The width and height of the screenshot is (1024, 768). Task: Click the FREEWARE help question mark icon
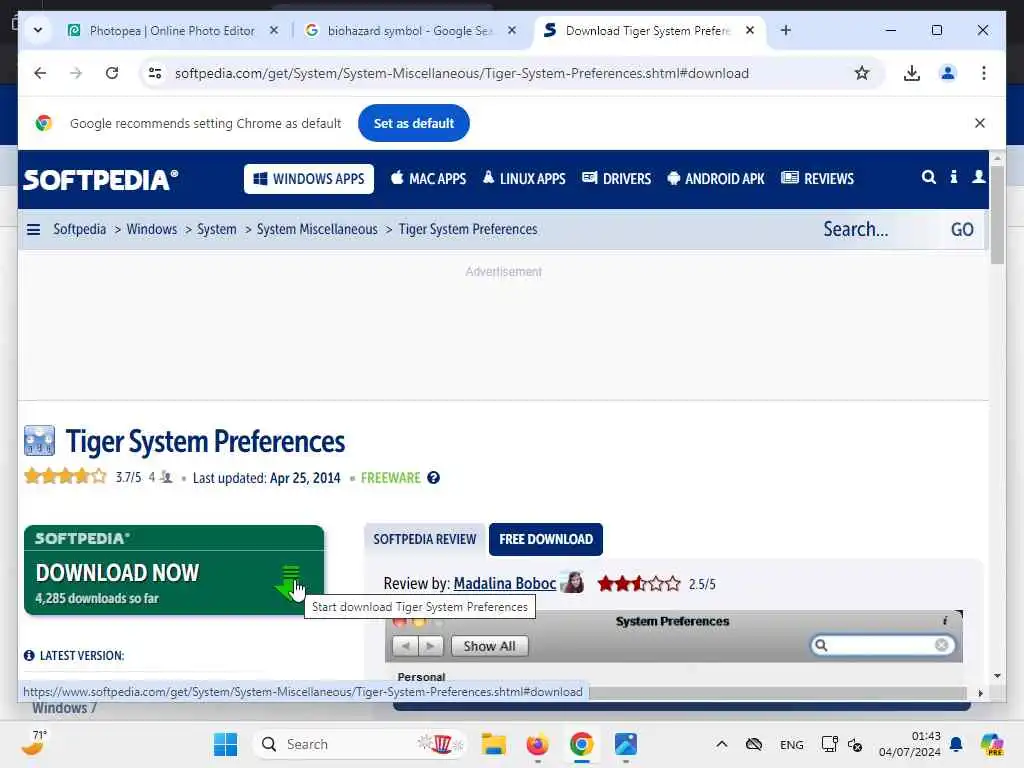coord(433,478)
